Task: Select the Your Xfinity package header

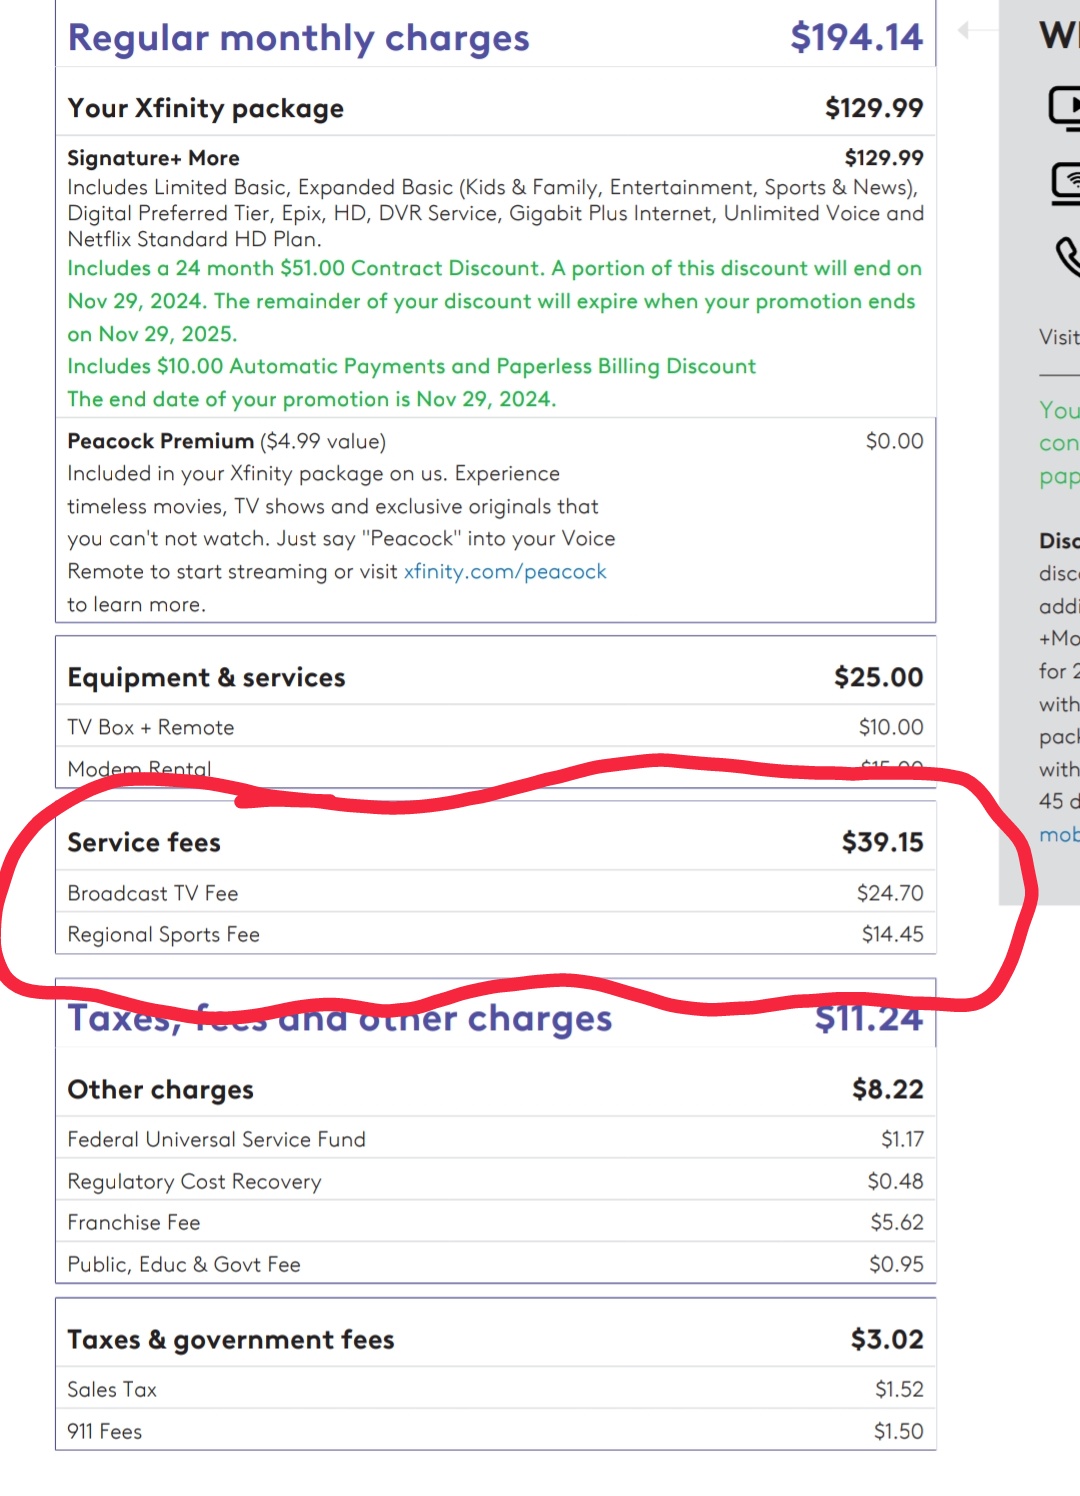Action: [x=205, y=108]
